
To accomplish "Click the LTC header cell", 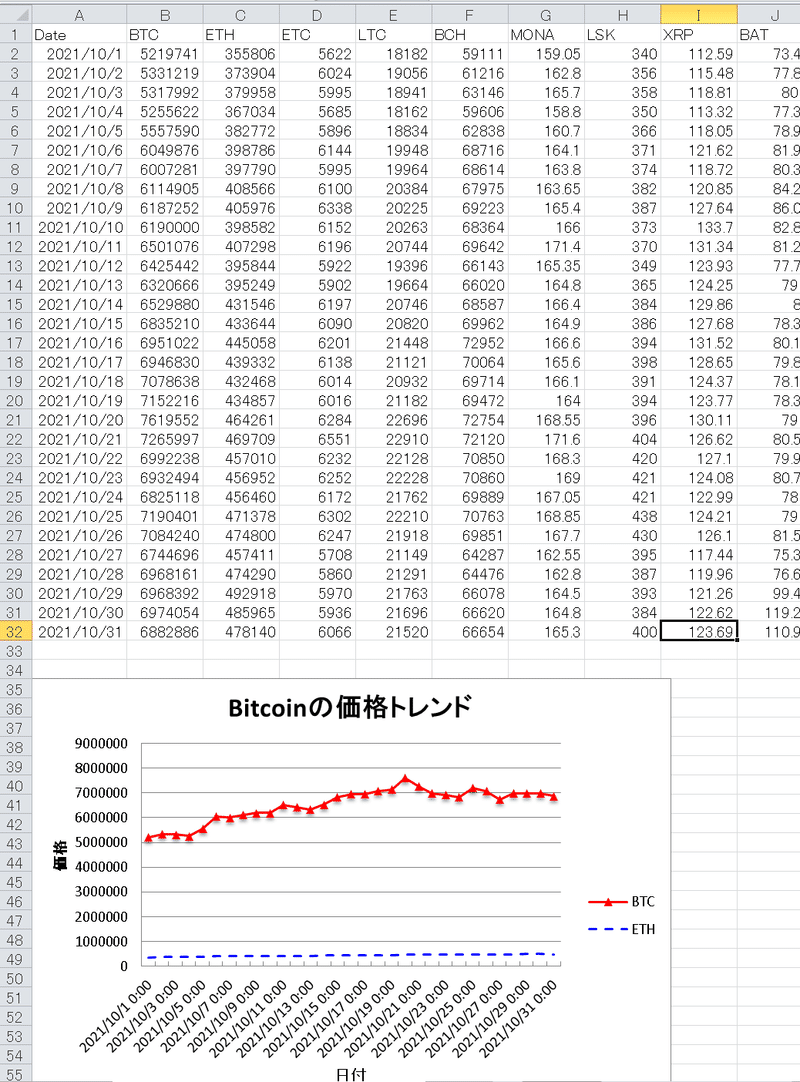I will pyautogui.click(x=394, y=35).
